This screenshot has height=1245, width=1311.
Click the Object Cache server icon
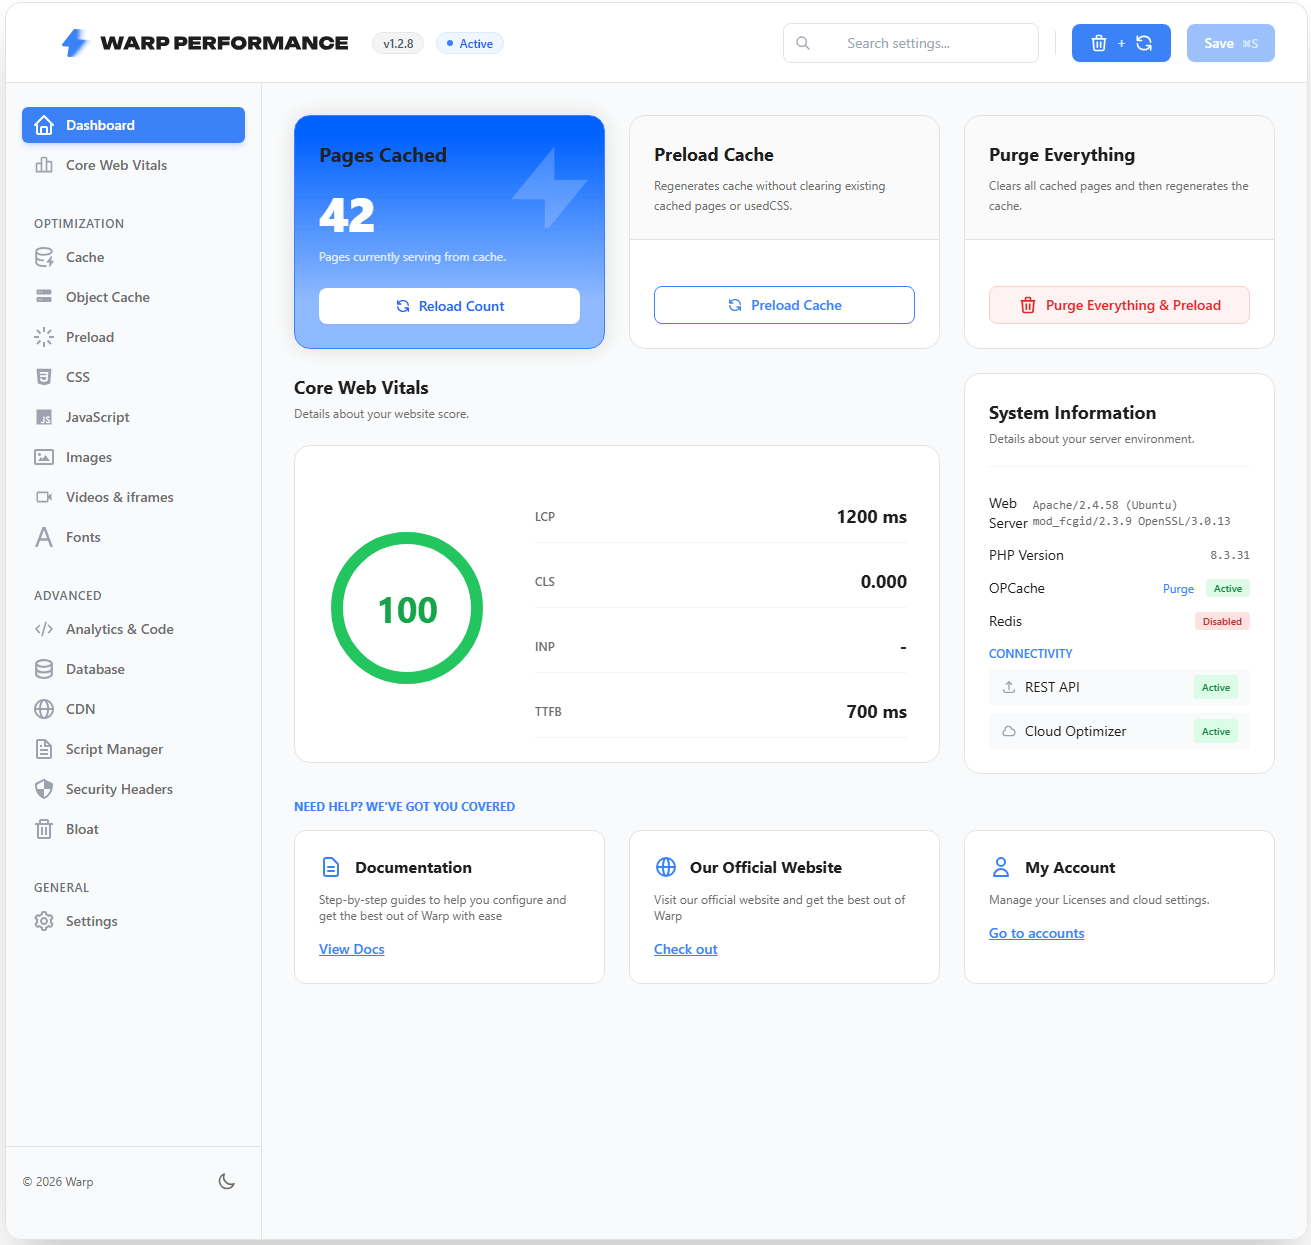tap(44, 297)
